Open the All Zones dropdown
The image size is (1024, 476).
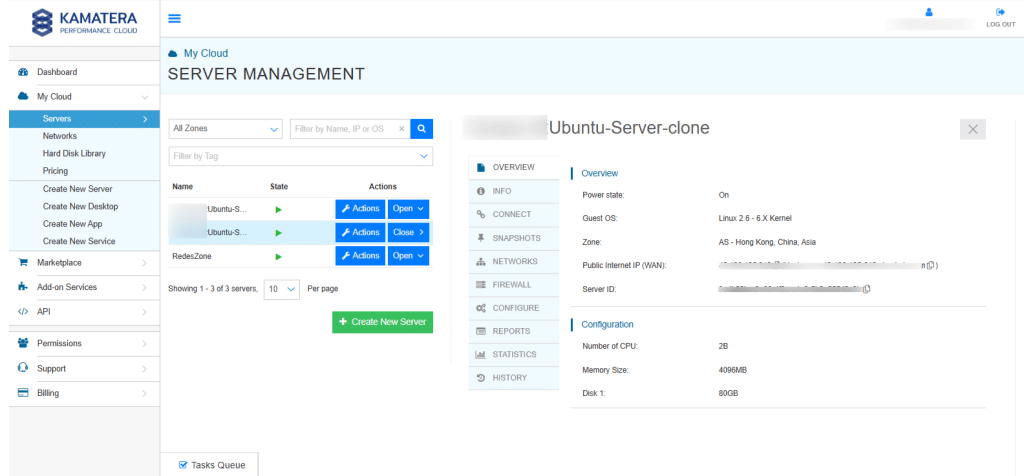click(x=225, y=129)
